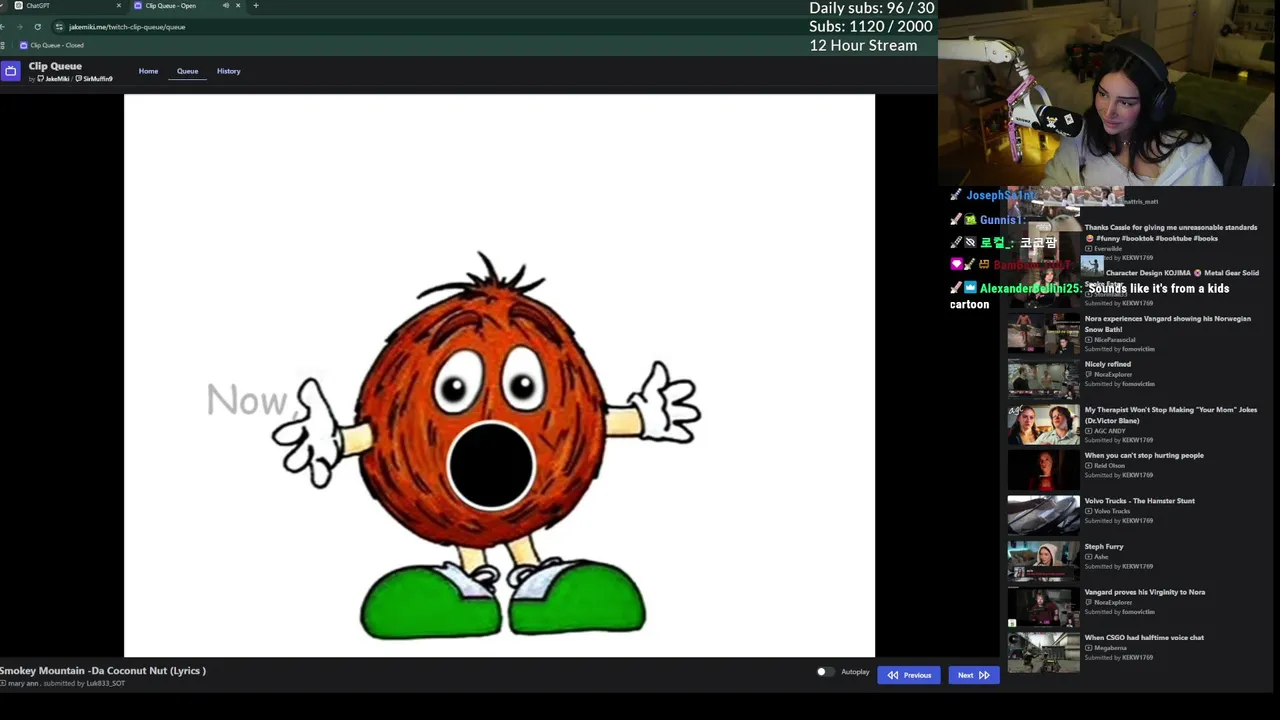Mute the Clip Queue tab's speaker icon
This screenshot has height=720, width=1280.
click(225, 6)
